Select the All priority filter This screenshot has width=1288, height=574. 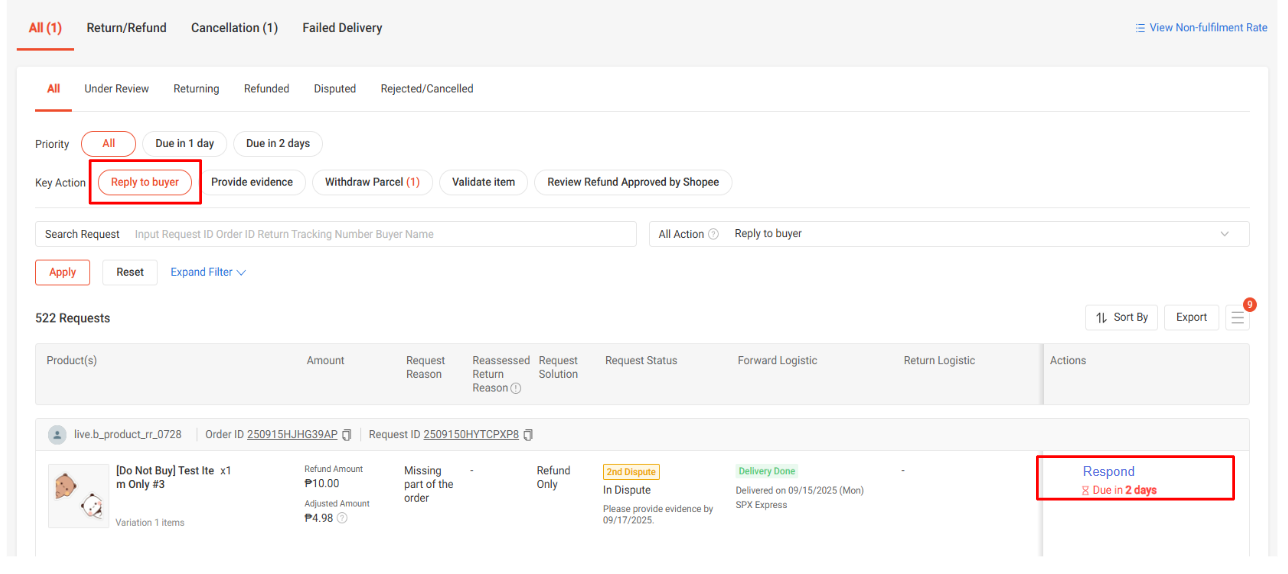[x=108, y=144]
